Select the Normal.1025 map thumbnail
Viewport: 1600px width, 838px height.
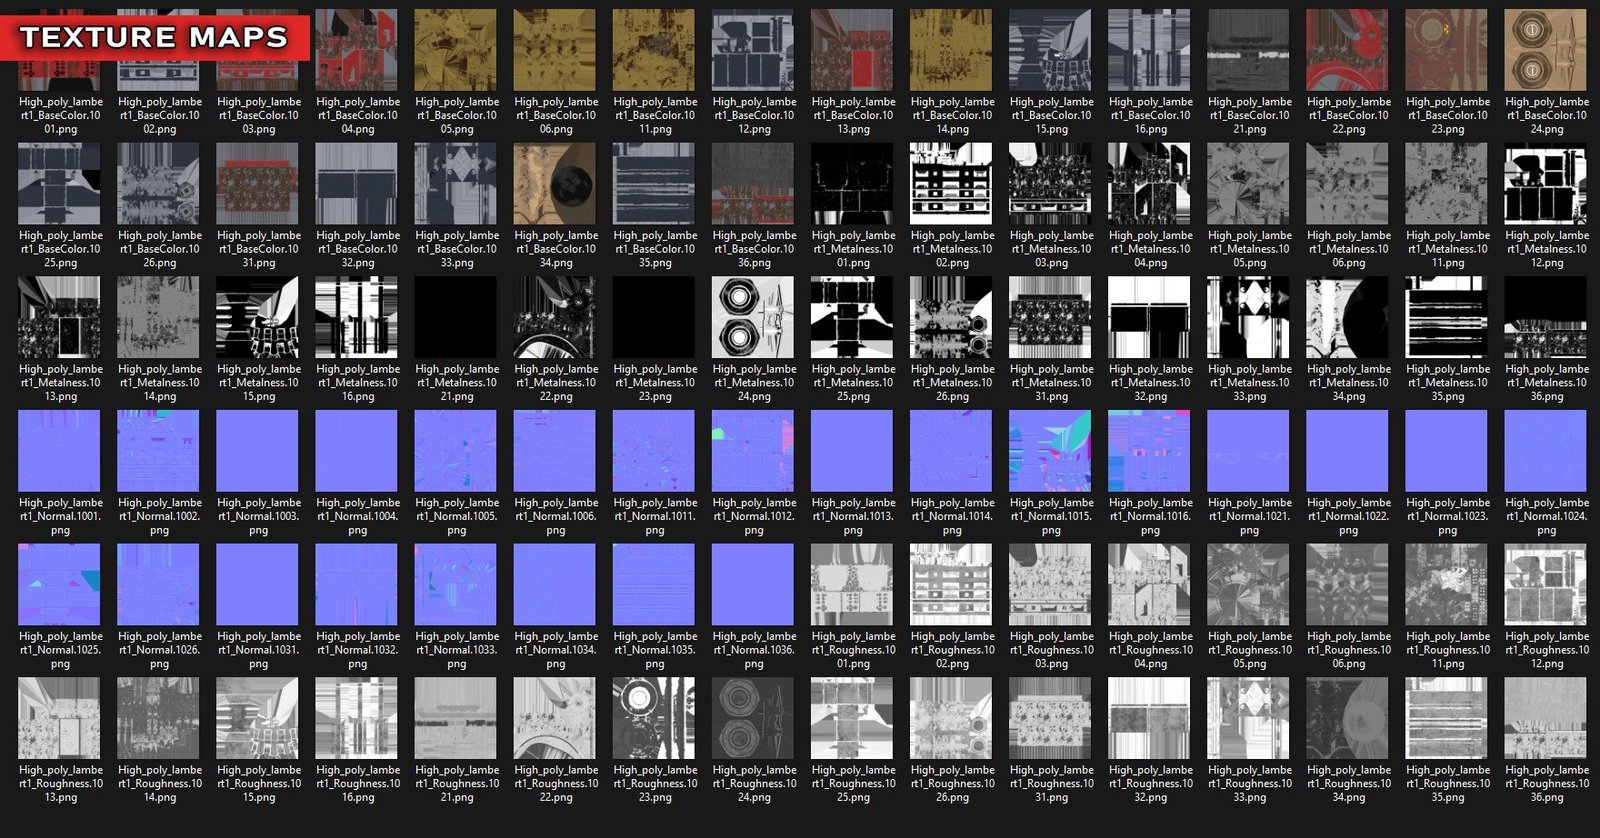point(60,585)
